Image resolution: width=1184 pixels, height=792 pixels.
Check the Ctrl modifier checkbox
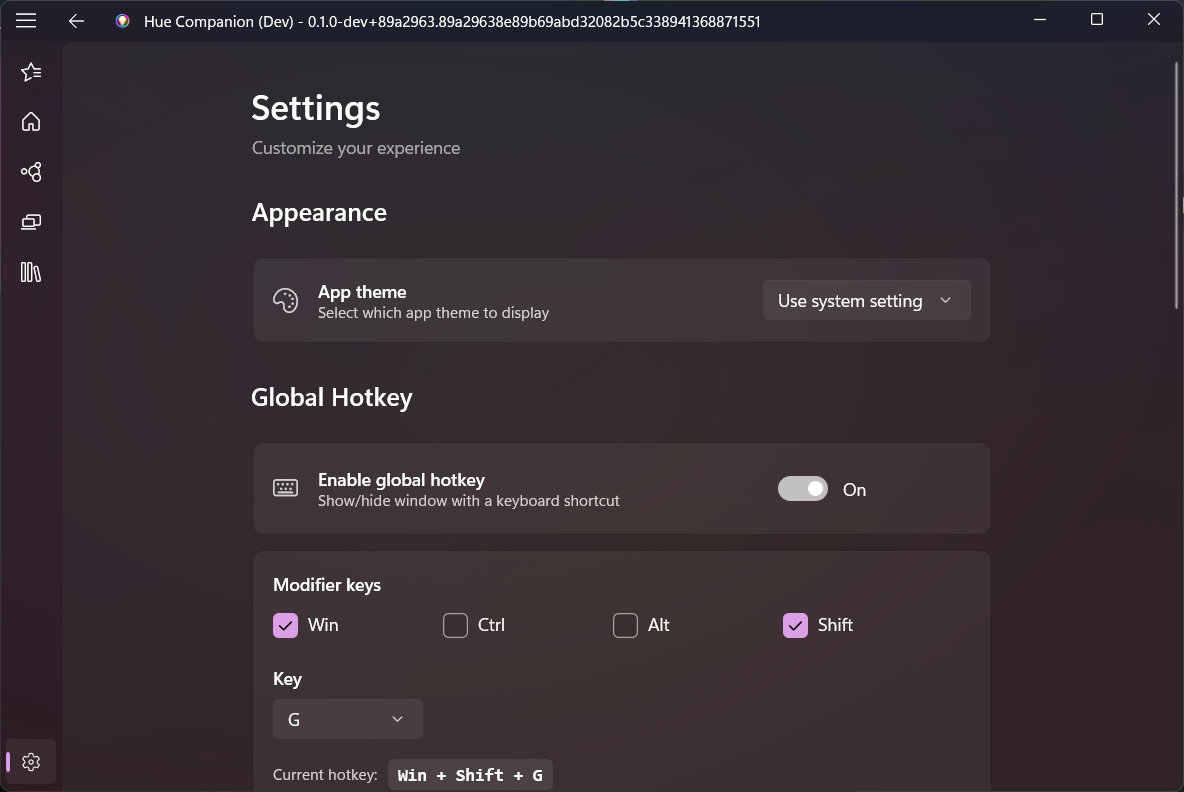[x=455, y=625]
